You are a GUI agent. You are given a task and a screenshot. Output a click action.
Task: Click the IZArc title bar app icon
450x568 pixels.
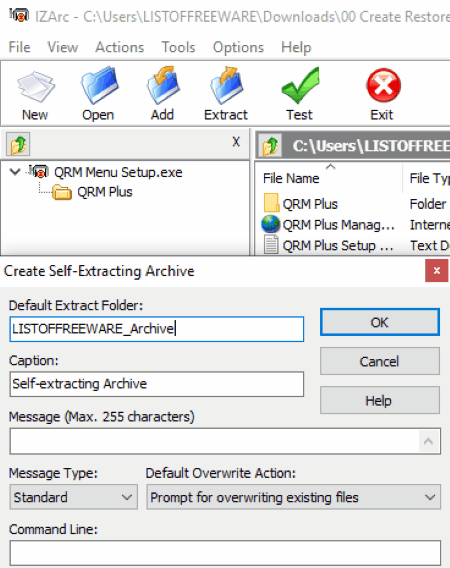pos(18,15)
